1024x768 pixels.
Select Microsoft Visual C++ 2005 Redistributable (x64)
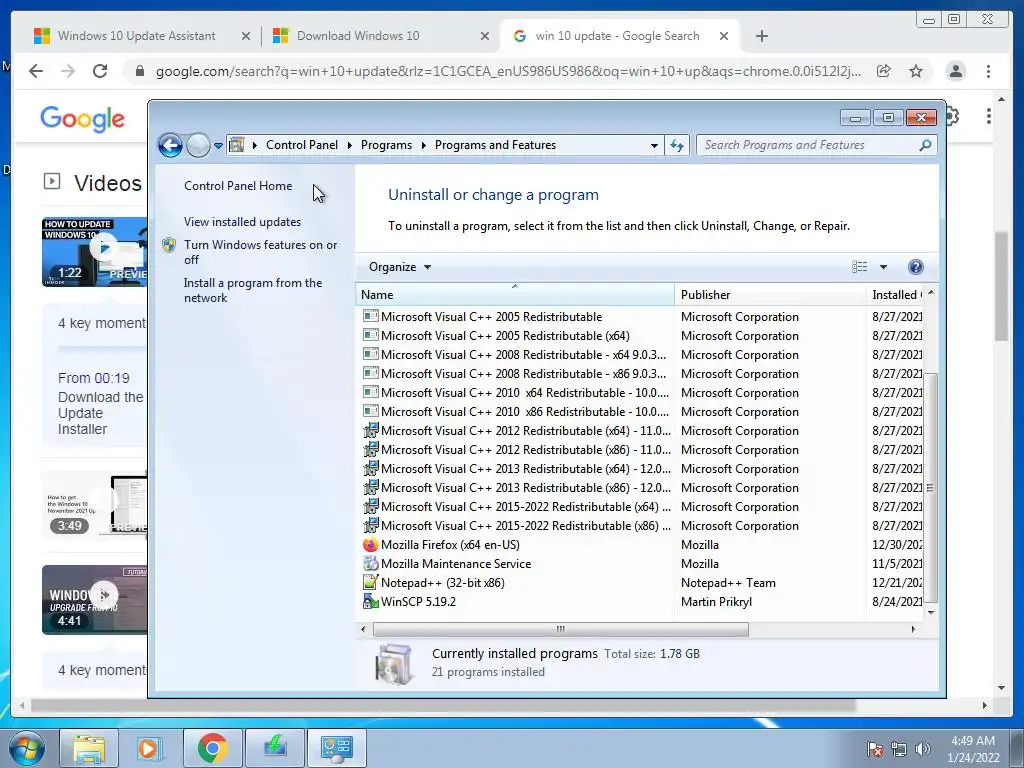[x=505, y=336]
